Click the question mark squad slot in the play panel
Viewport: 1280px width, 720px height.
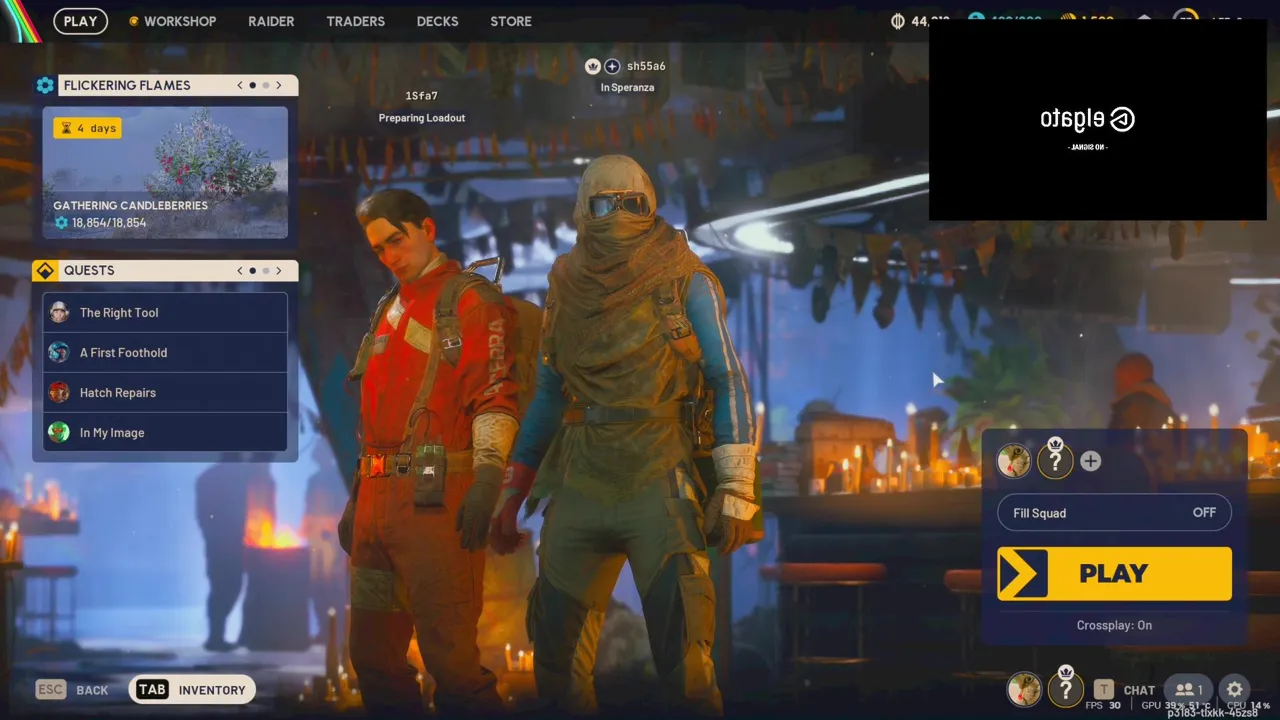click(1055, 459)
